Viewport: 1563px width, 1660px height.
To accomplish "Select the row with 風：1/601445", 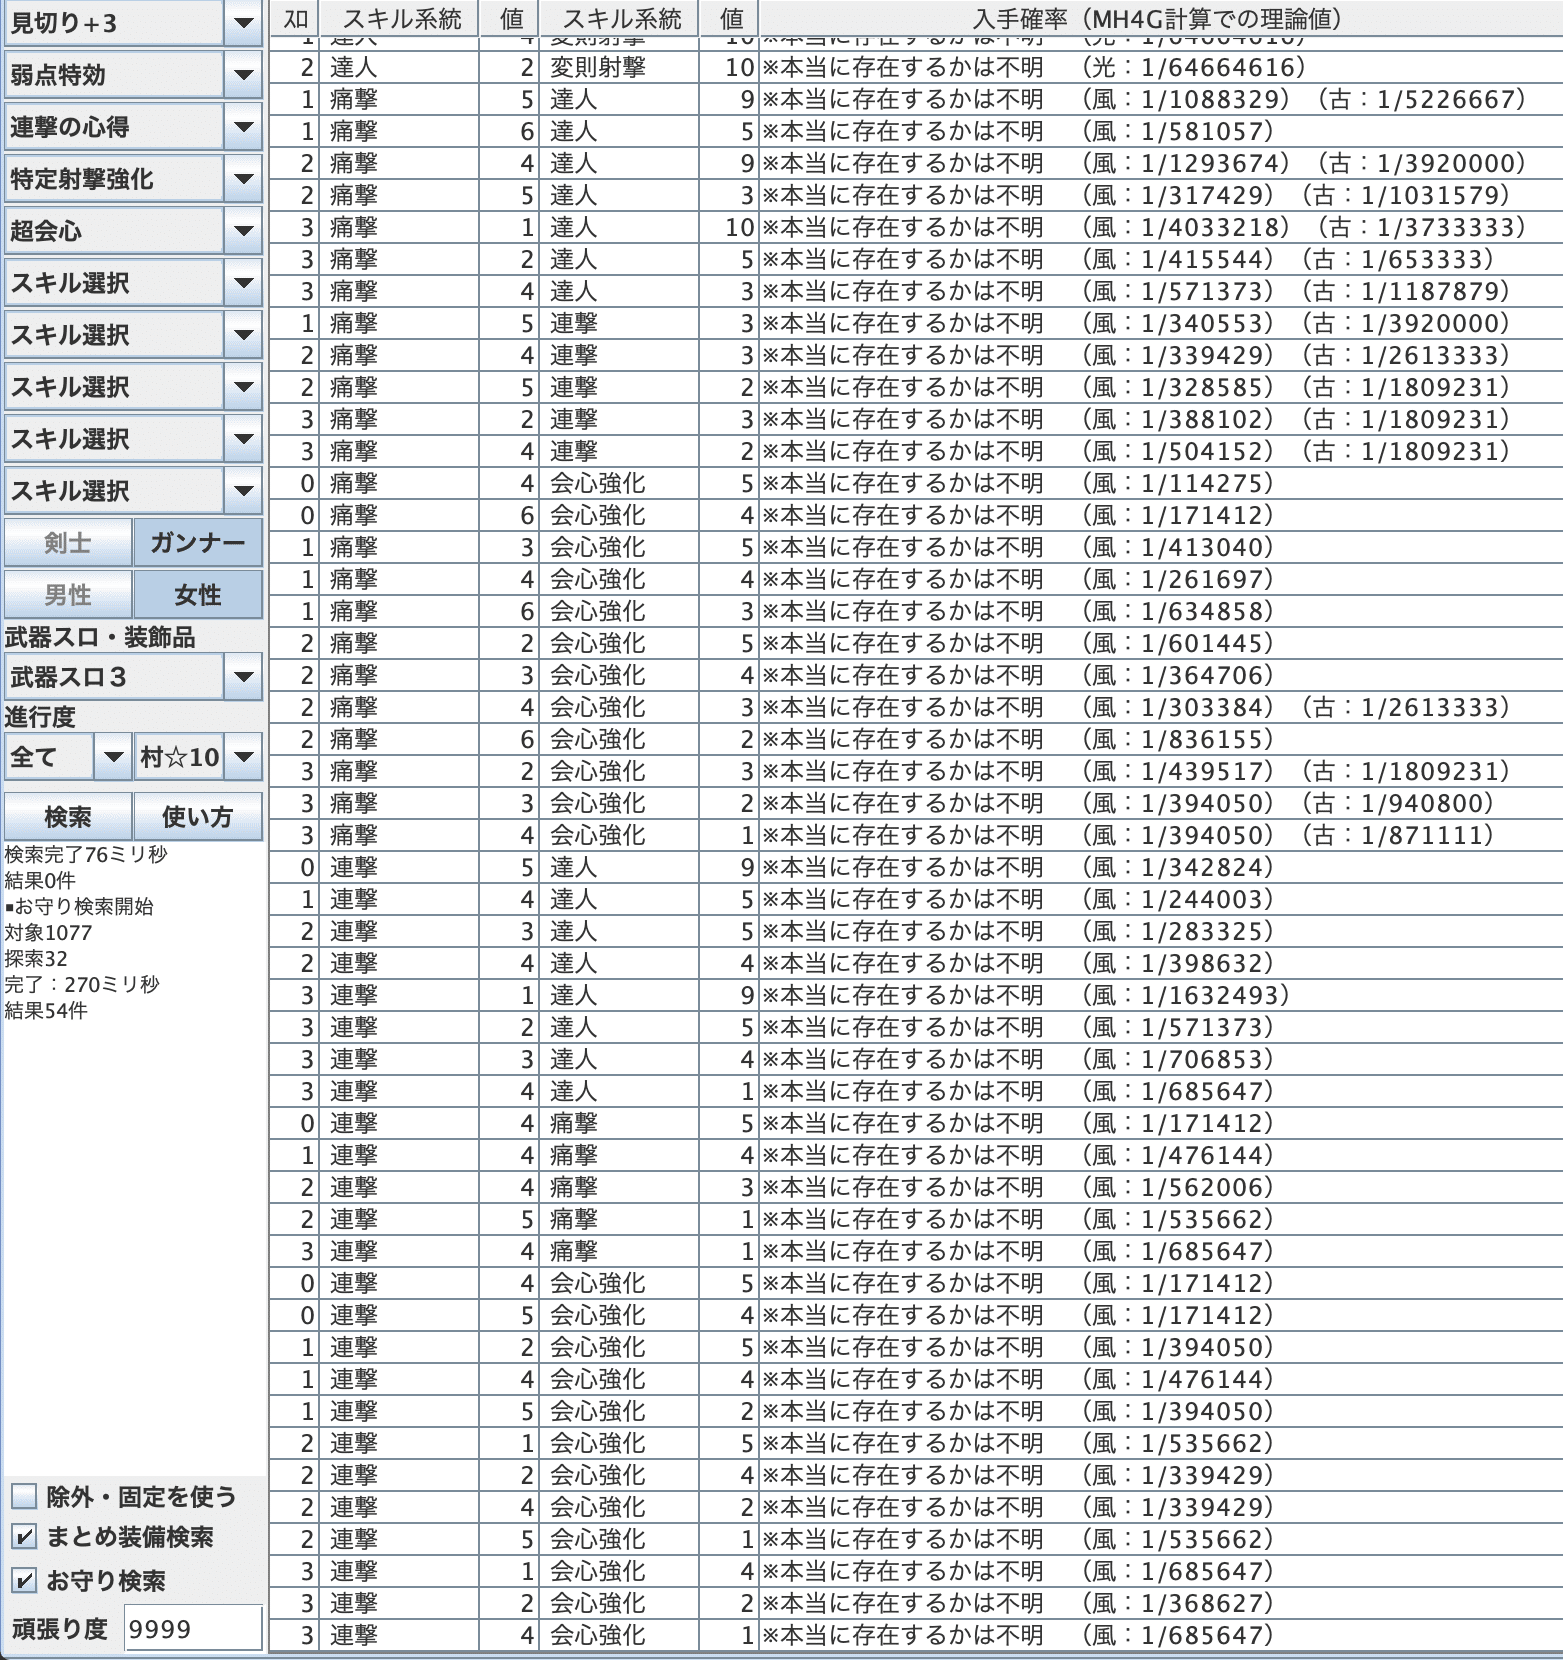I will pyautogui.click(x=915, y=643).
